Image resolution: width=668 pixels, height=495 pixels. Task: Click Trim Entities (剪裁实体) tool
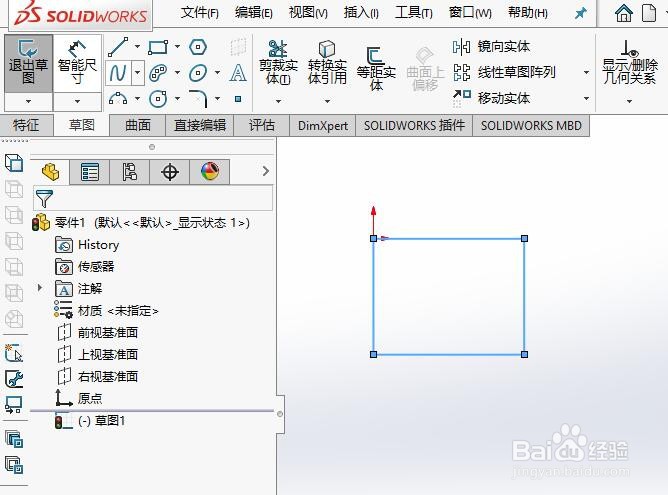pyautogui.click(x=278, y=63)
